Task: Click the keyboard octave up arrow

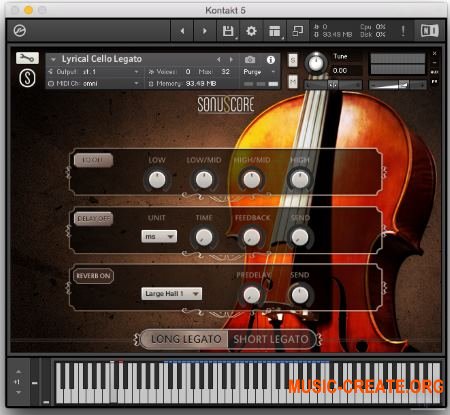Action: coord(18,371)
